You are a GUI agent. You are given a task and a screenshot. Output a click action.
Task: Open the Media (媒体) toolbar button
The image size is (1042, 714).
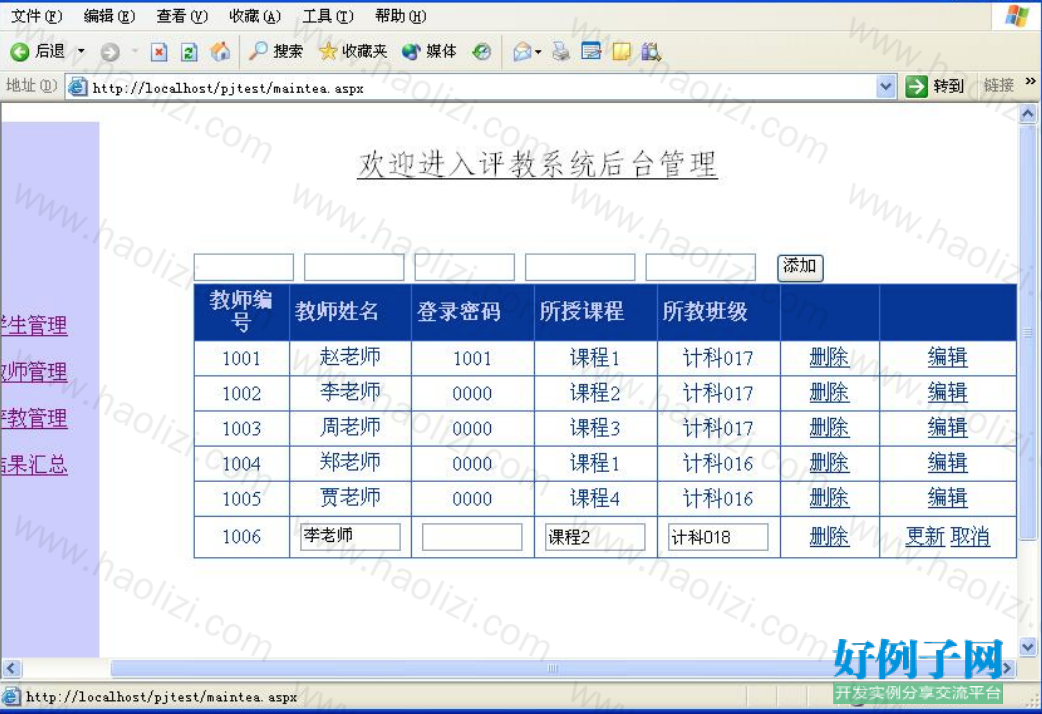pyautogui.click(x=430, y=51)
